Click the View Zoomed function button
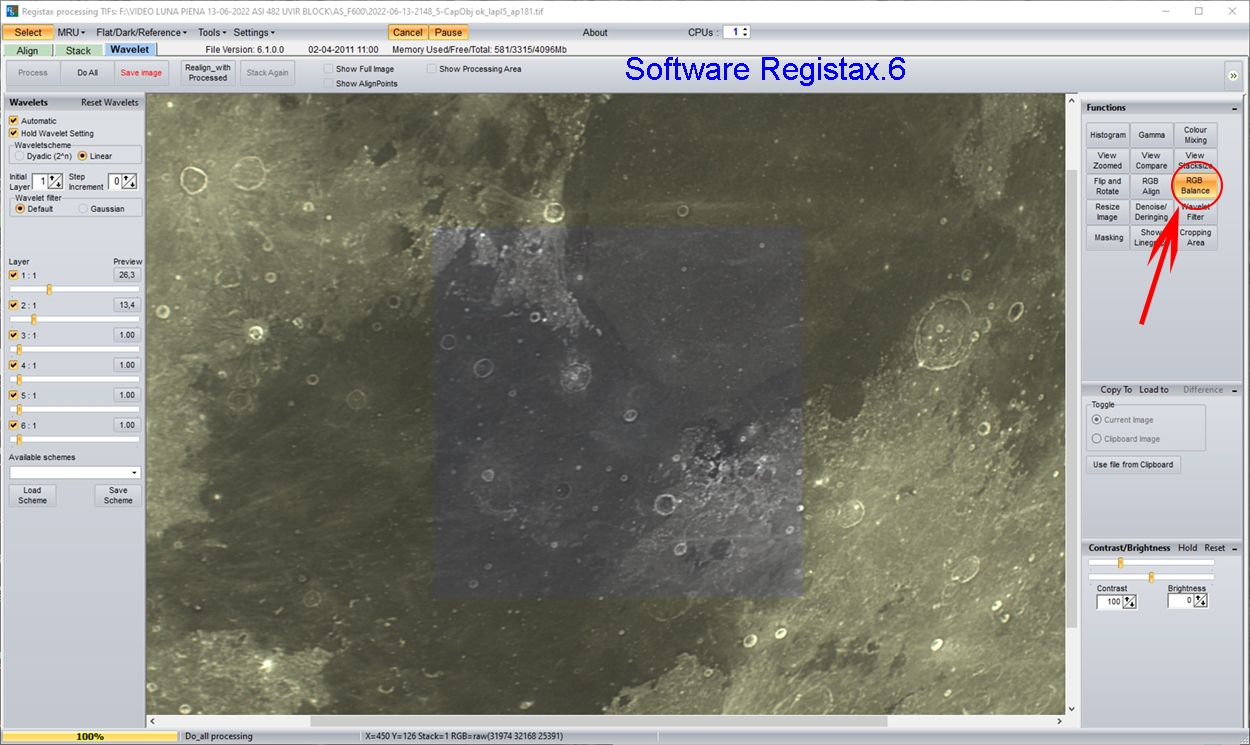The width and height of the screenshot is (1250, 745). 1108,160
